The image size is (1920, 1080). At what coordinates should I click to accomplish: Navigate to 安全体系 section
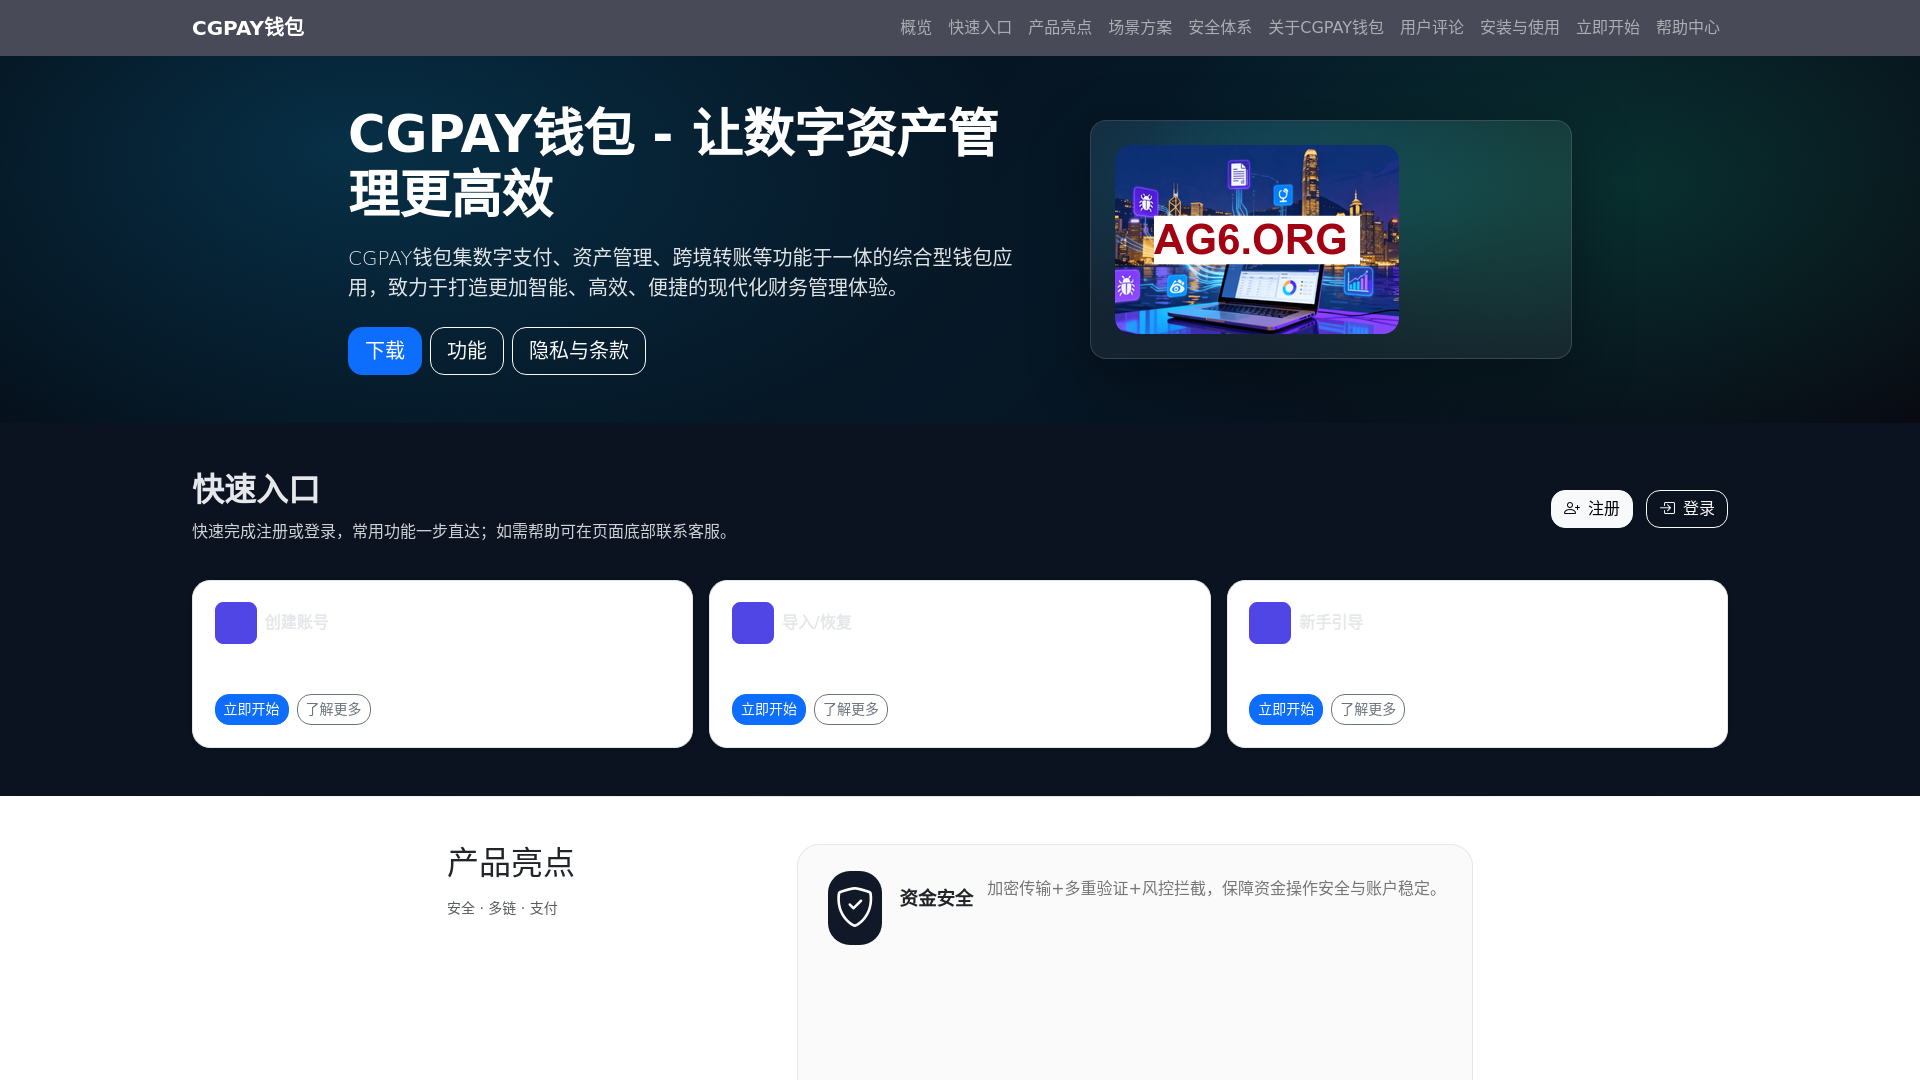click(1220, 28)
